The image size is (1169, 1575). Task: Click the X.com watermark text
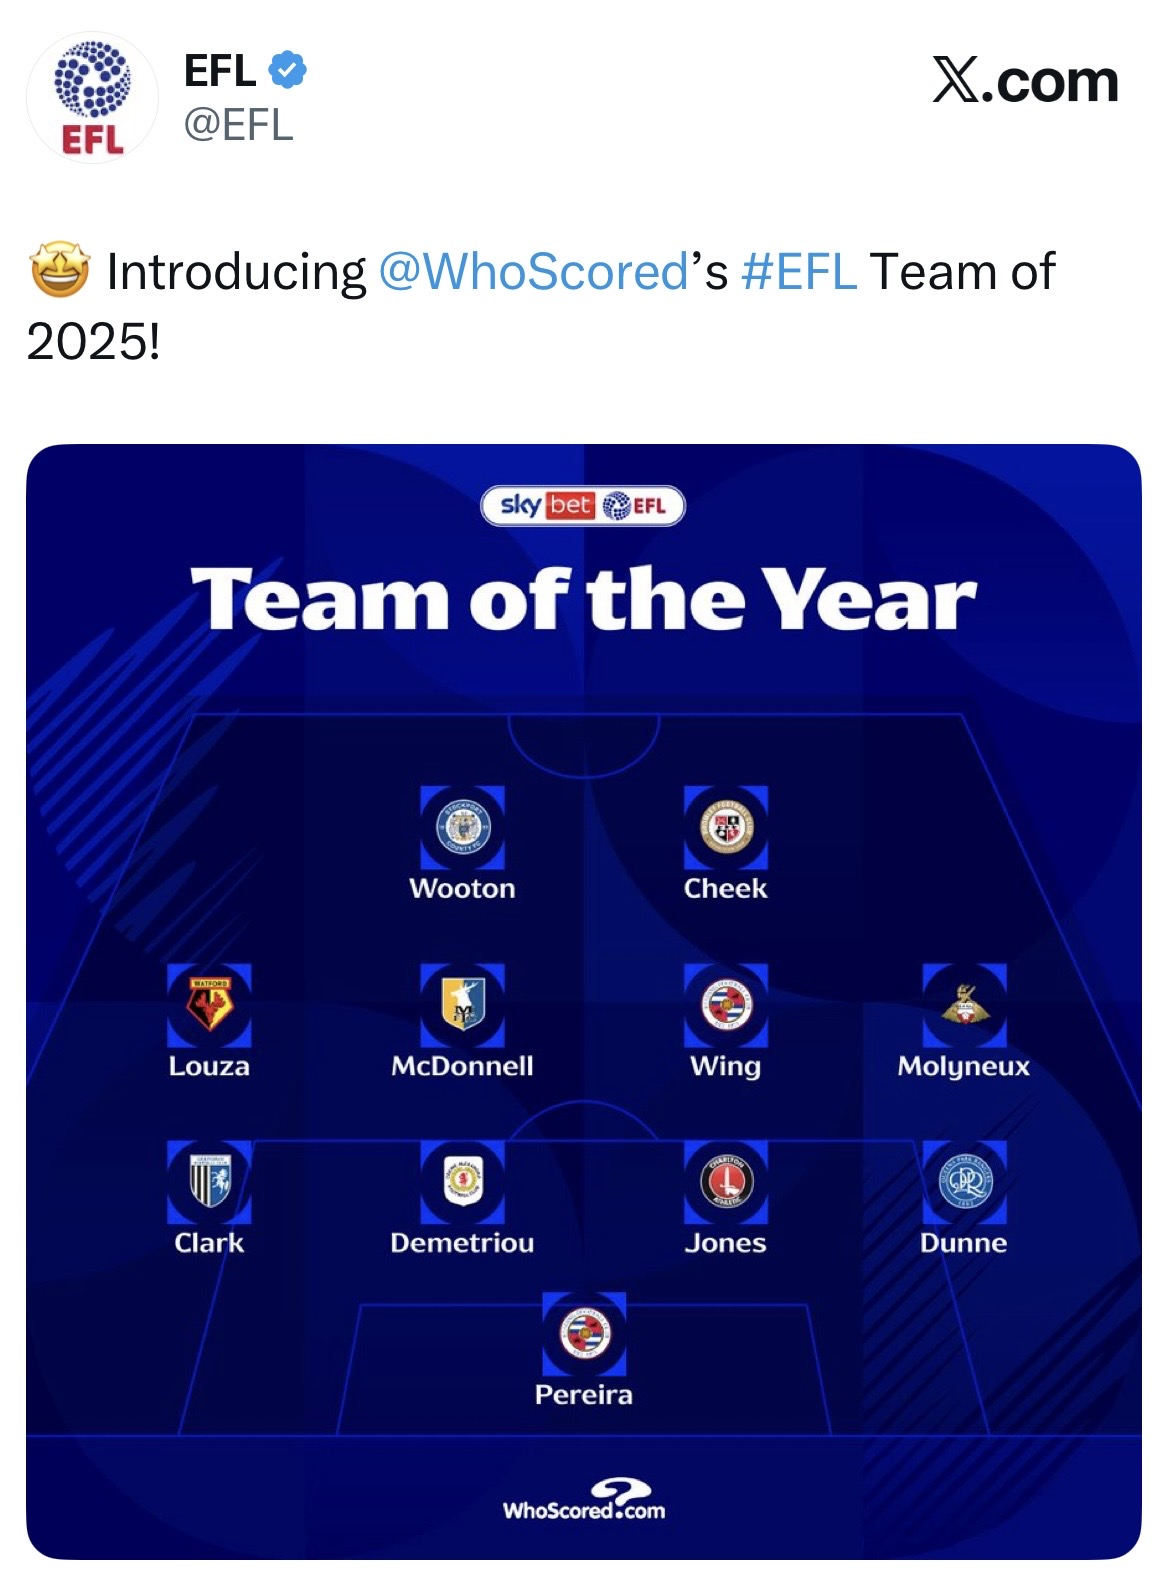tap(1025, 80)
